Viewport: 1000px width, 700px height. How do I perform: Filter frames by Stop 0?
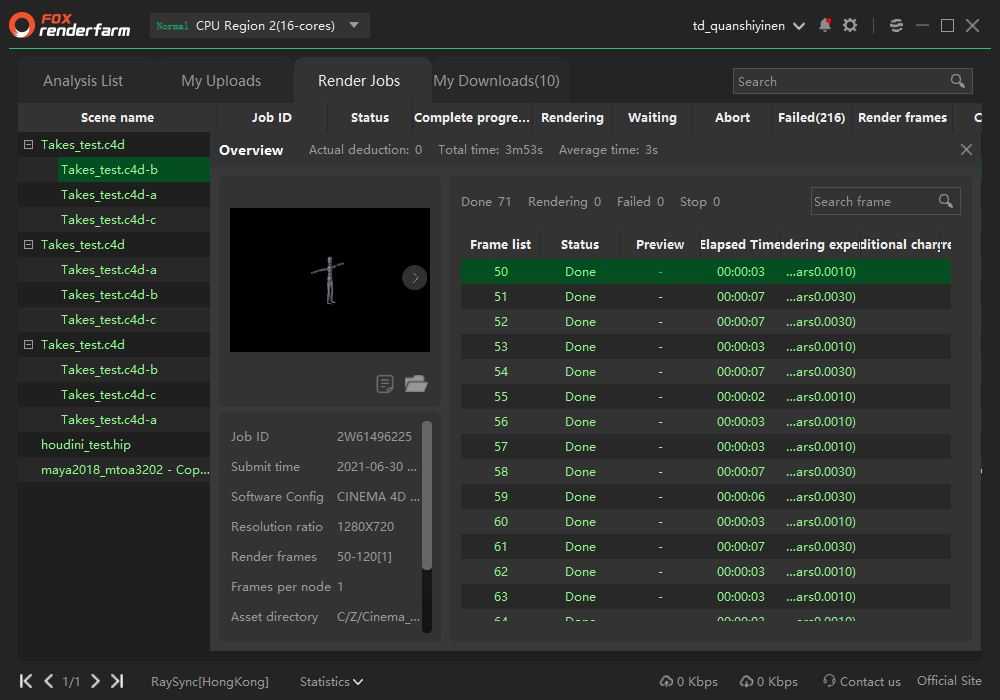click(x=700, y=201)
